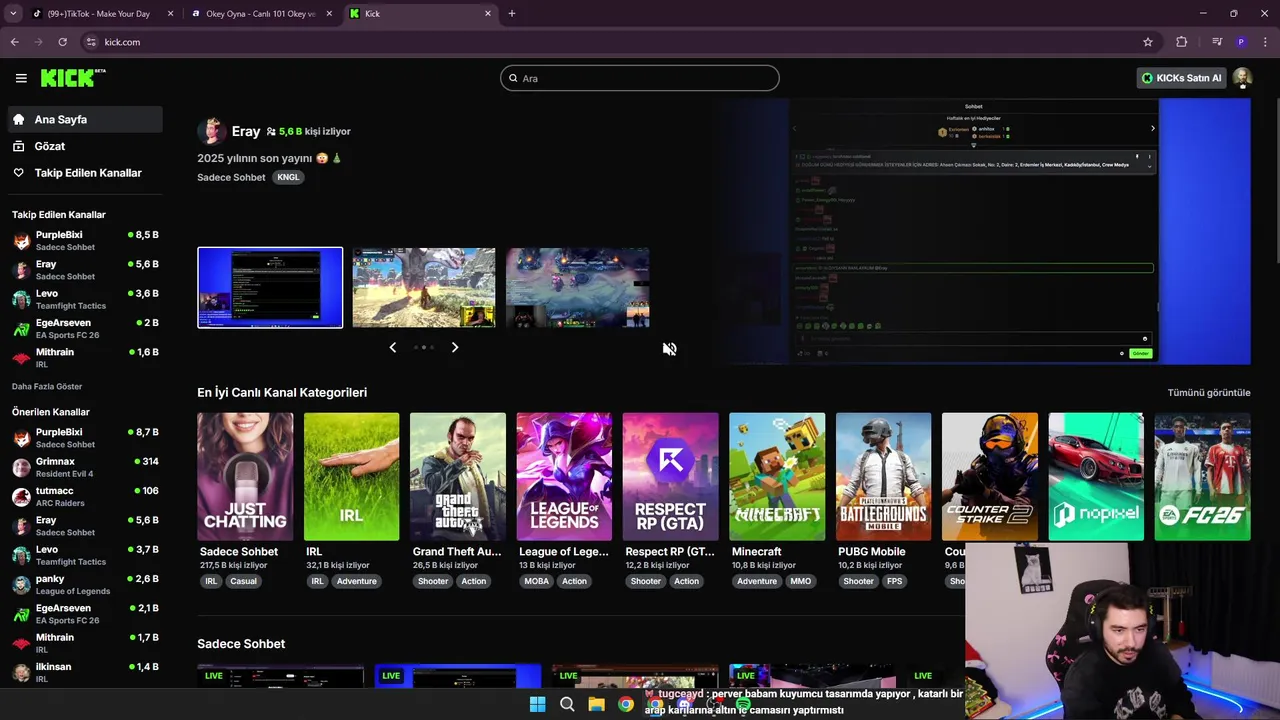Reload the page in Chrome
The width and height of the screenshot is (1280, 720).
[62, 42]
